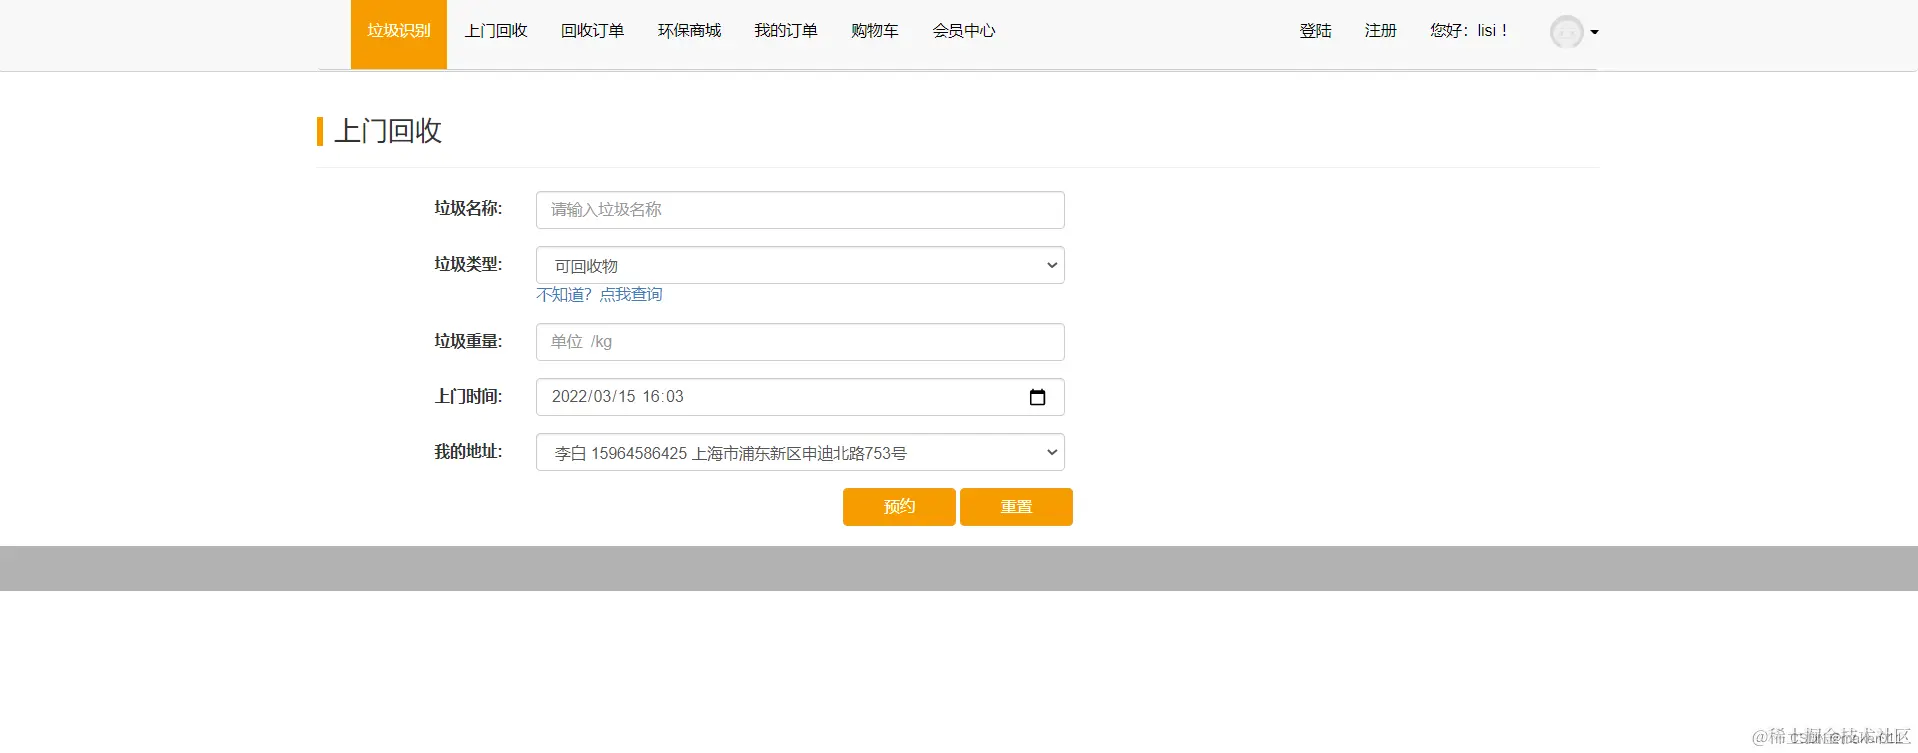The image size is (1918, 753).
Task: Submit with the 预约 button
Action: [x=899, y=507]
